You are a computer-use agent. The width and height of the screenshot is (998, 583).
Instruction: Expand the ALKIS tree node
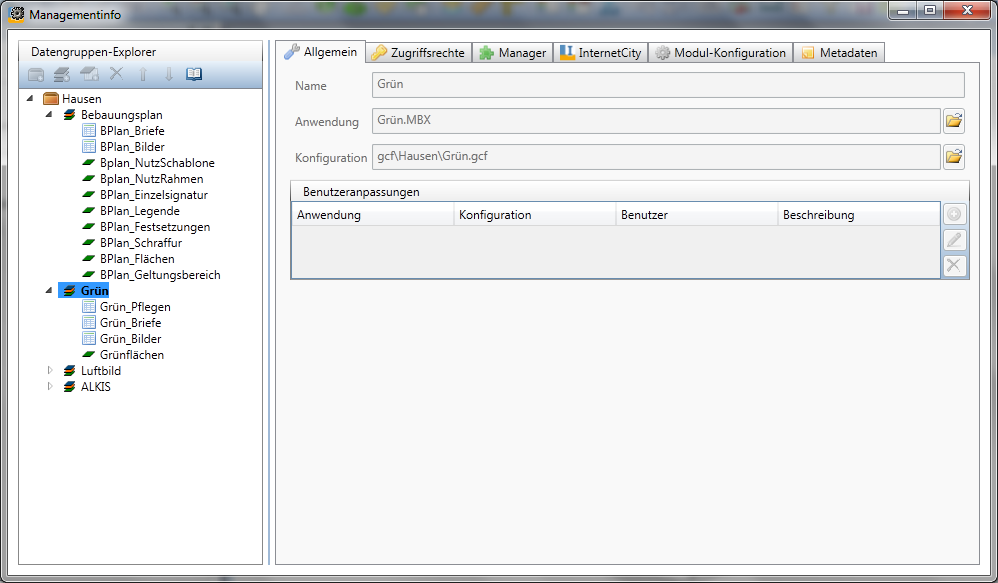pos(50,386)
